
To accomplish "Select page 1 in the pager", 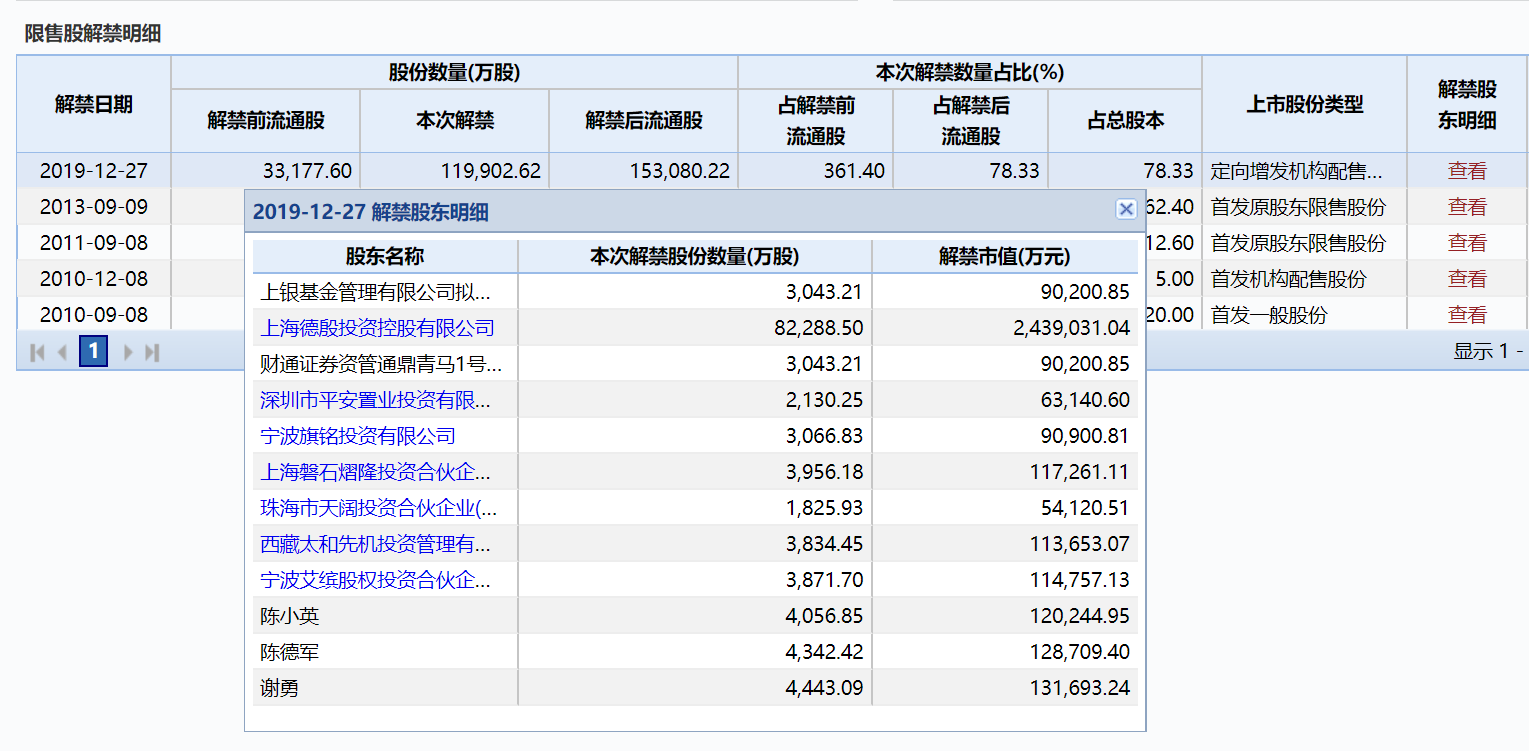I will coord(93,351).
